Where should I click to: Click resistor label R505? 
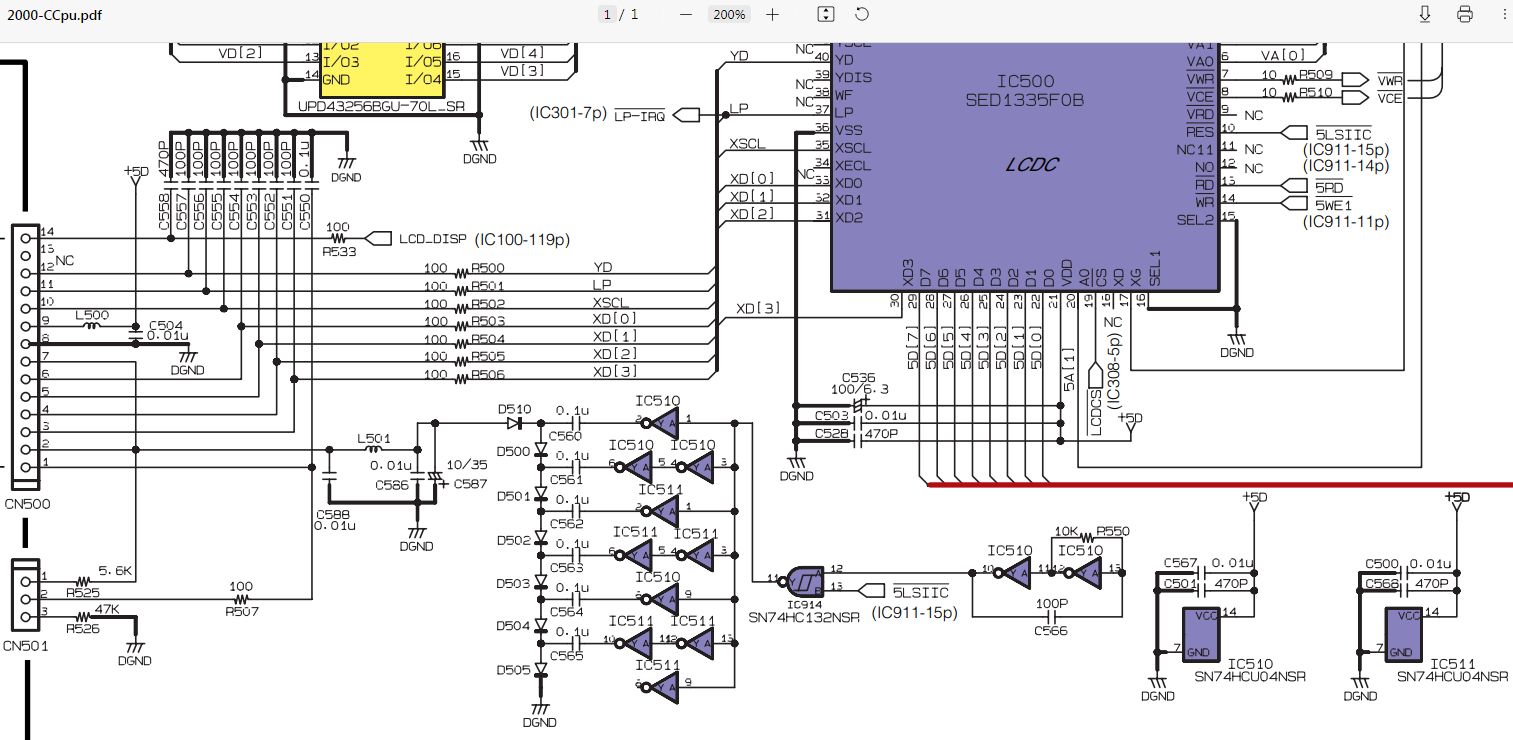(487, 356)
